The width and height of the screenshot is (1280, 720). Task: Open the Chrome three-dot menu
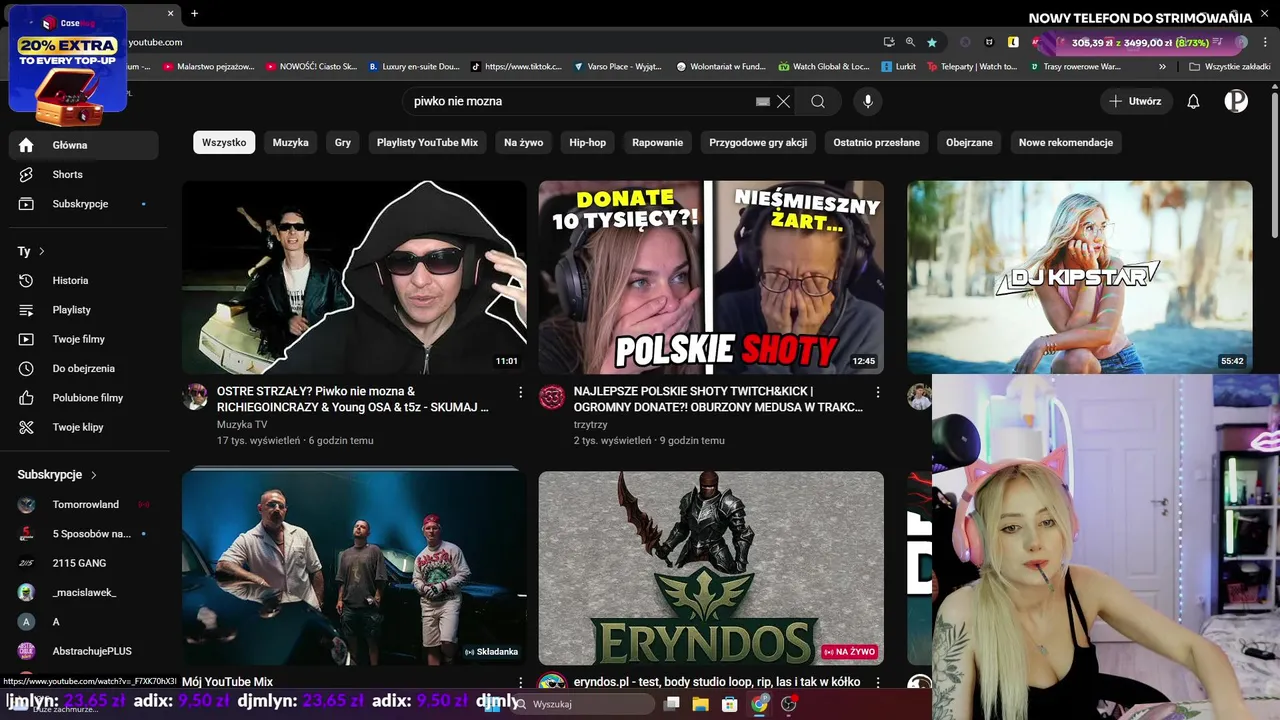(x=1265, y=42)
